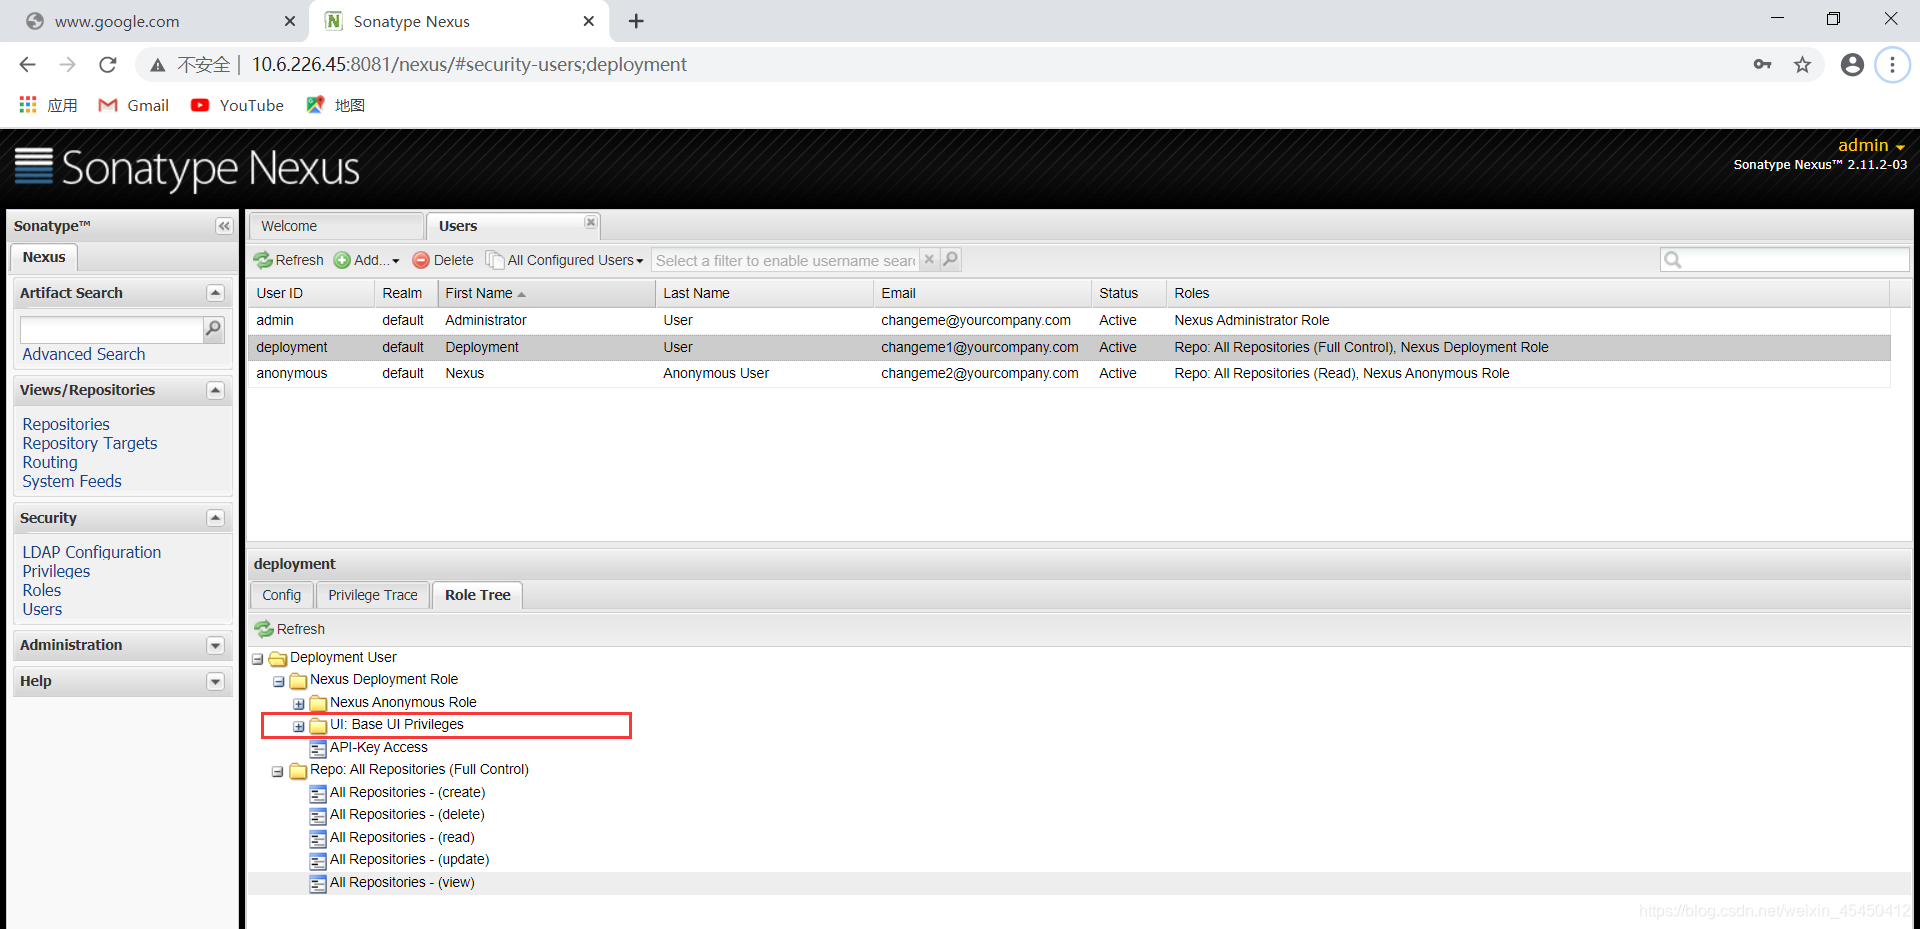Select the Role Tree tab

(478, 595)
